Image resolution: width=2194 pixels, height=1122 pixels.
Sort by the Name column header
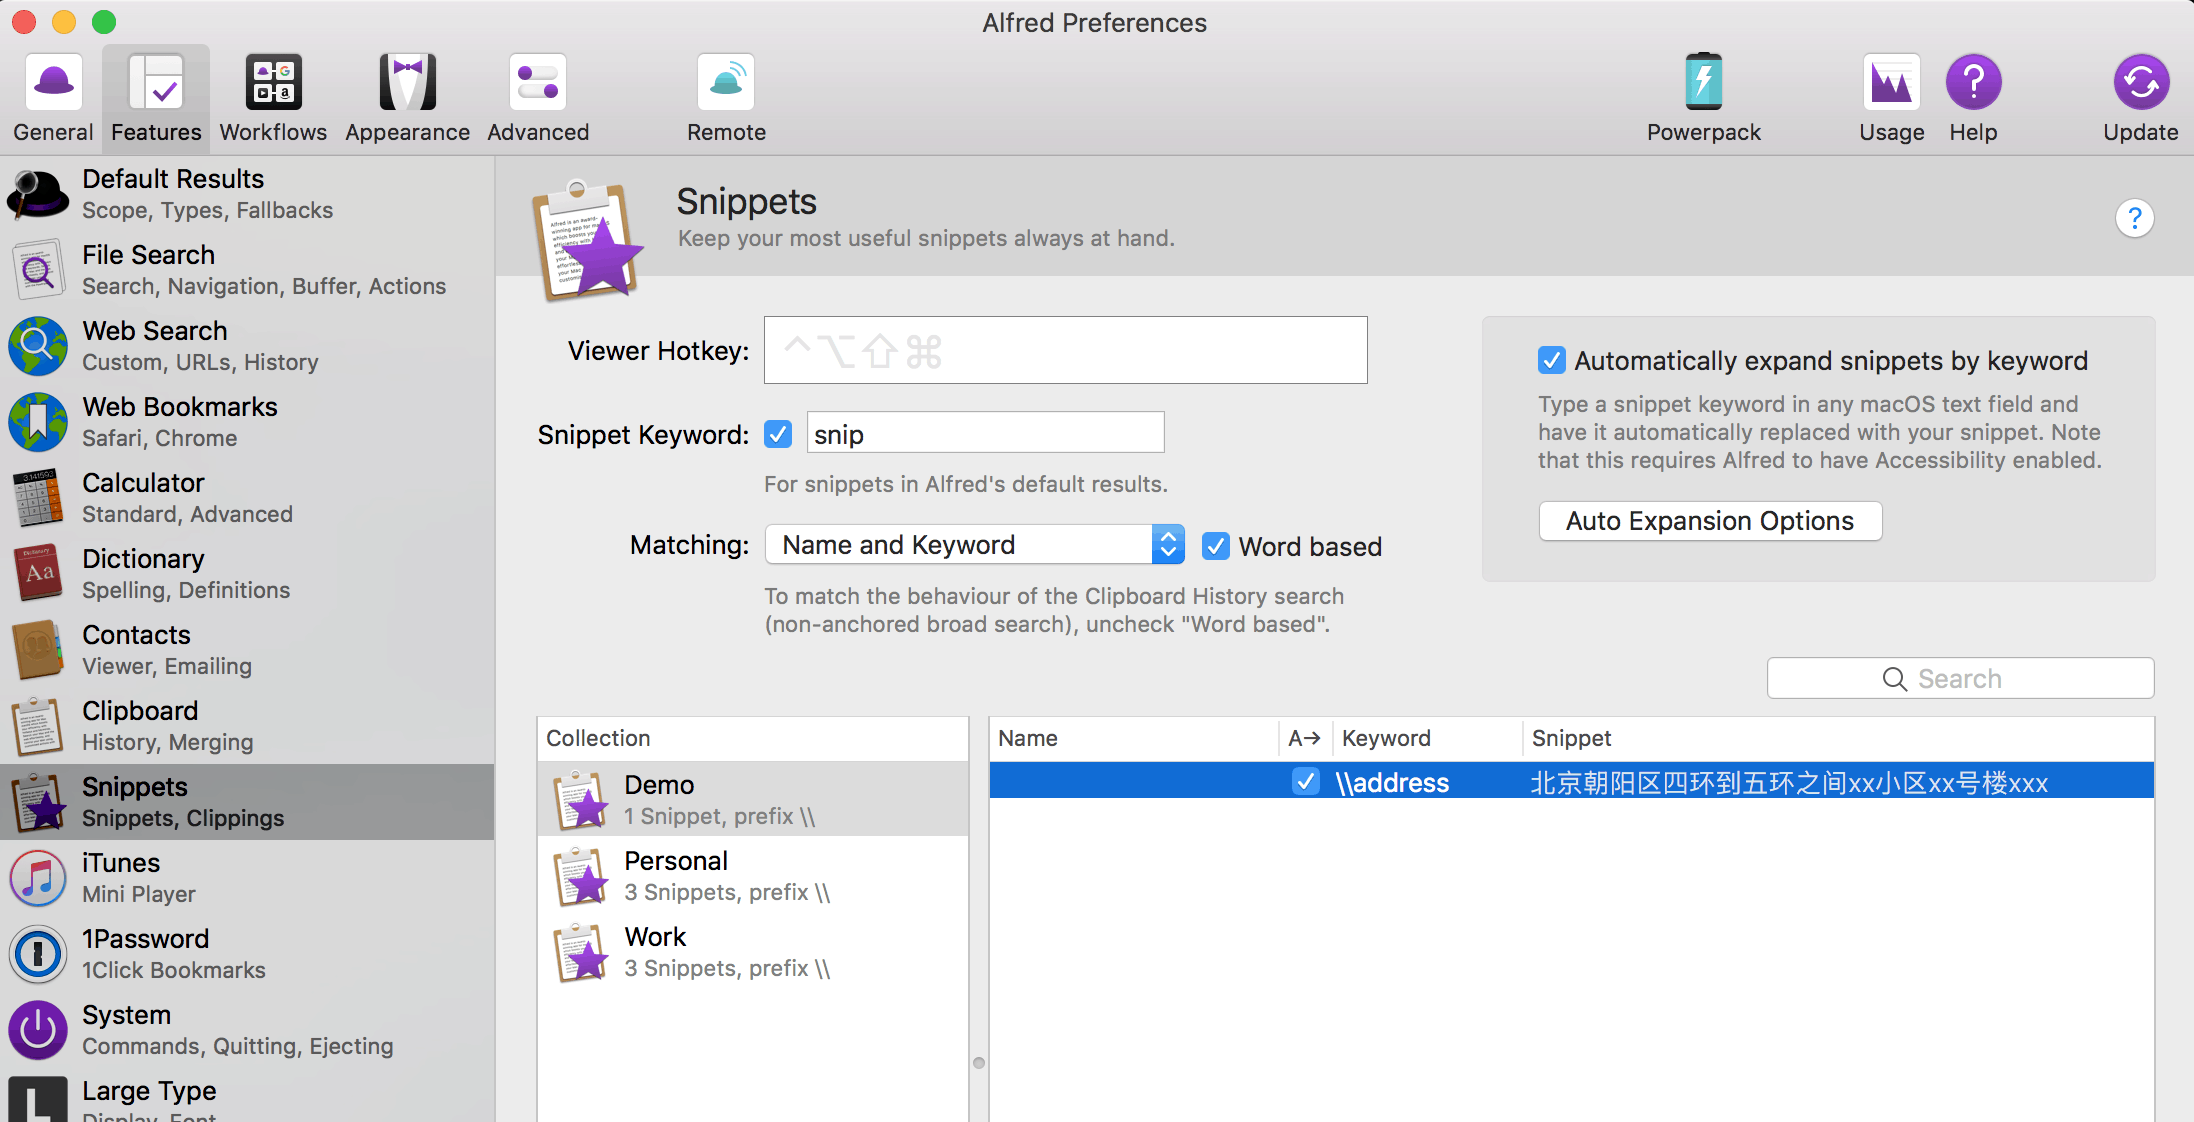click(x=1133, y=738)
